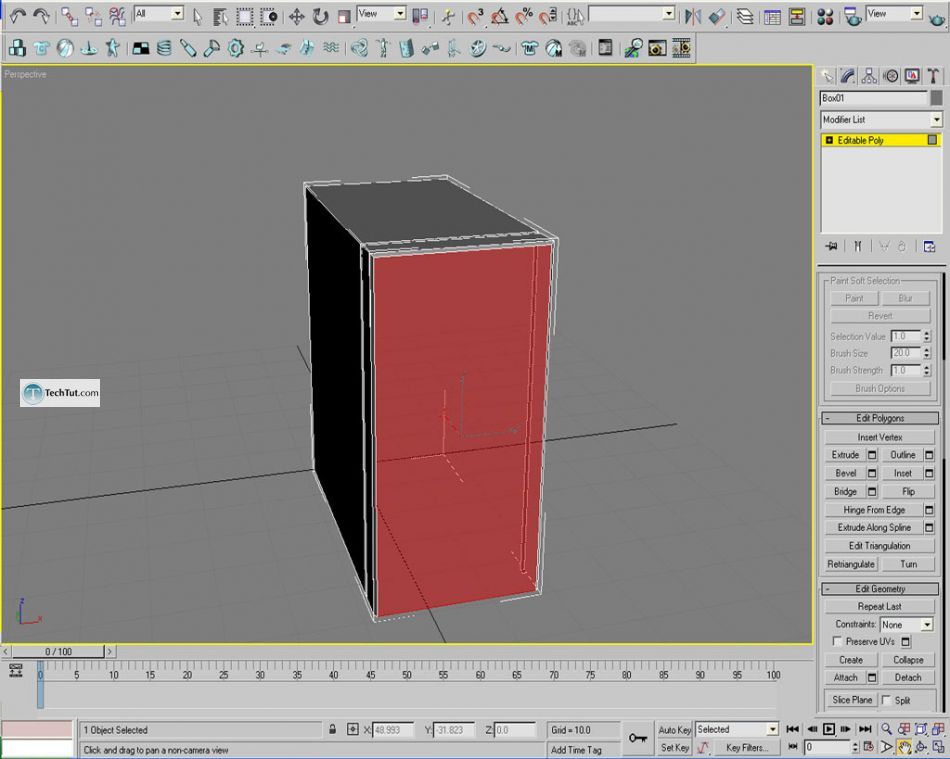
Task: Enable the Preserve UVs checkbox
Action: [x=838, y=642]
